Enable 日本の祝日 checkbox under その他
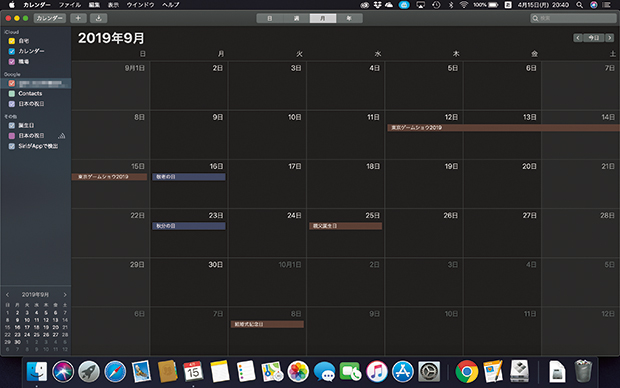620x388 pixels. click(x=11, y=136)
